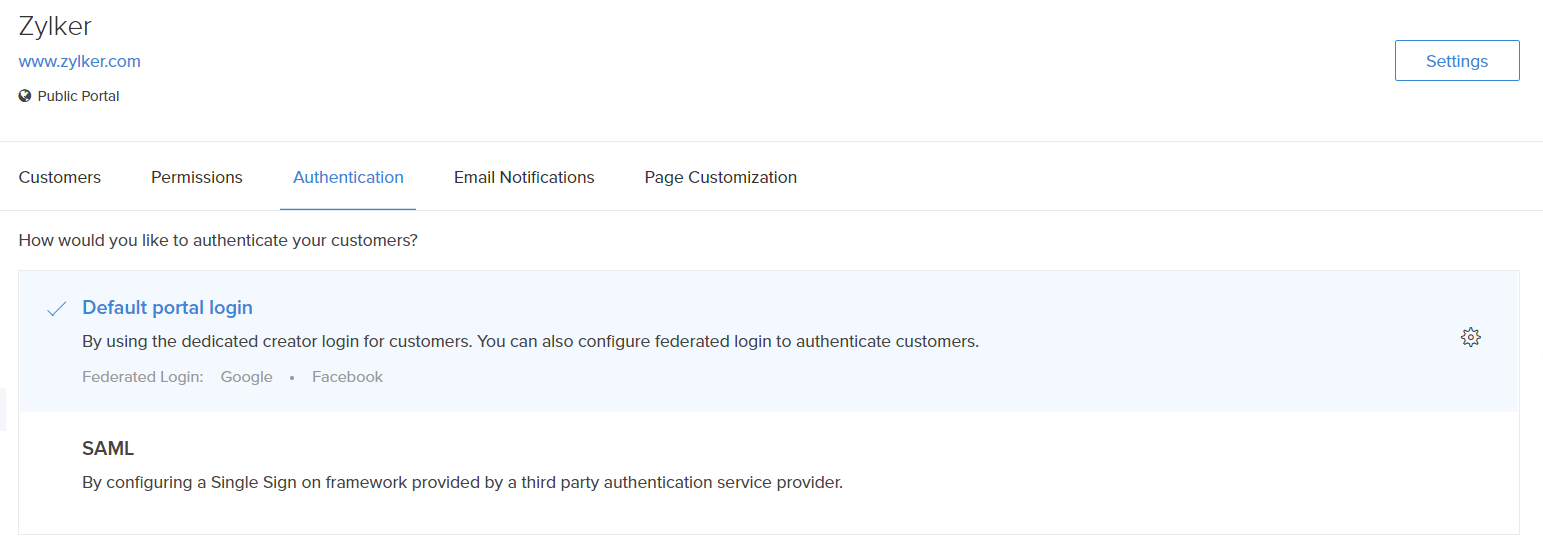The width and height of the screenshot is (1543, 557).
Task: Select the Authentication tab
Action: (348, 177)
